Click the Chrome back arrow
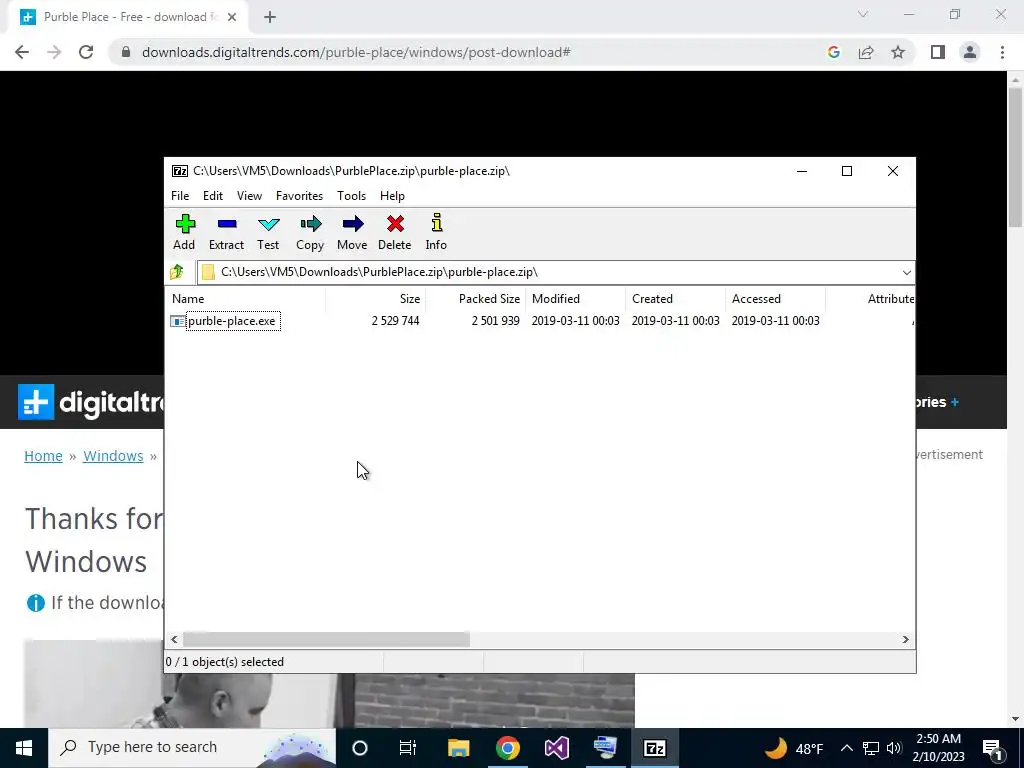 click(22, 52)
